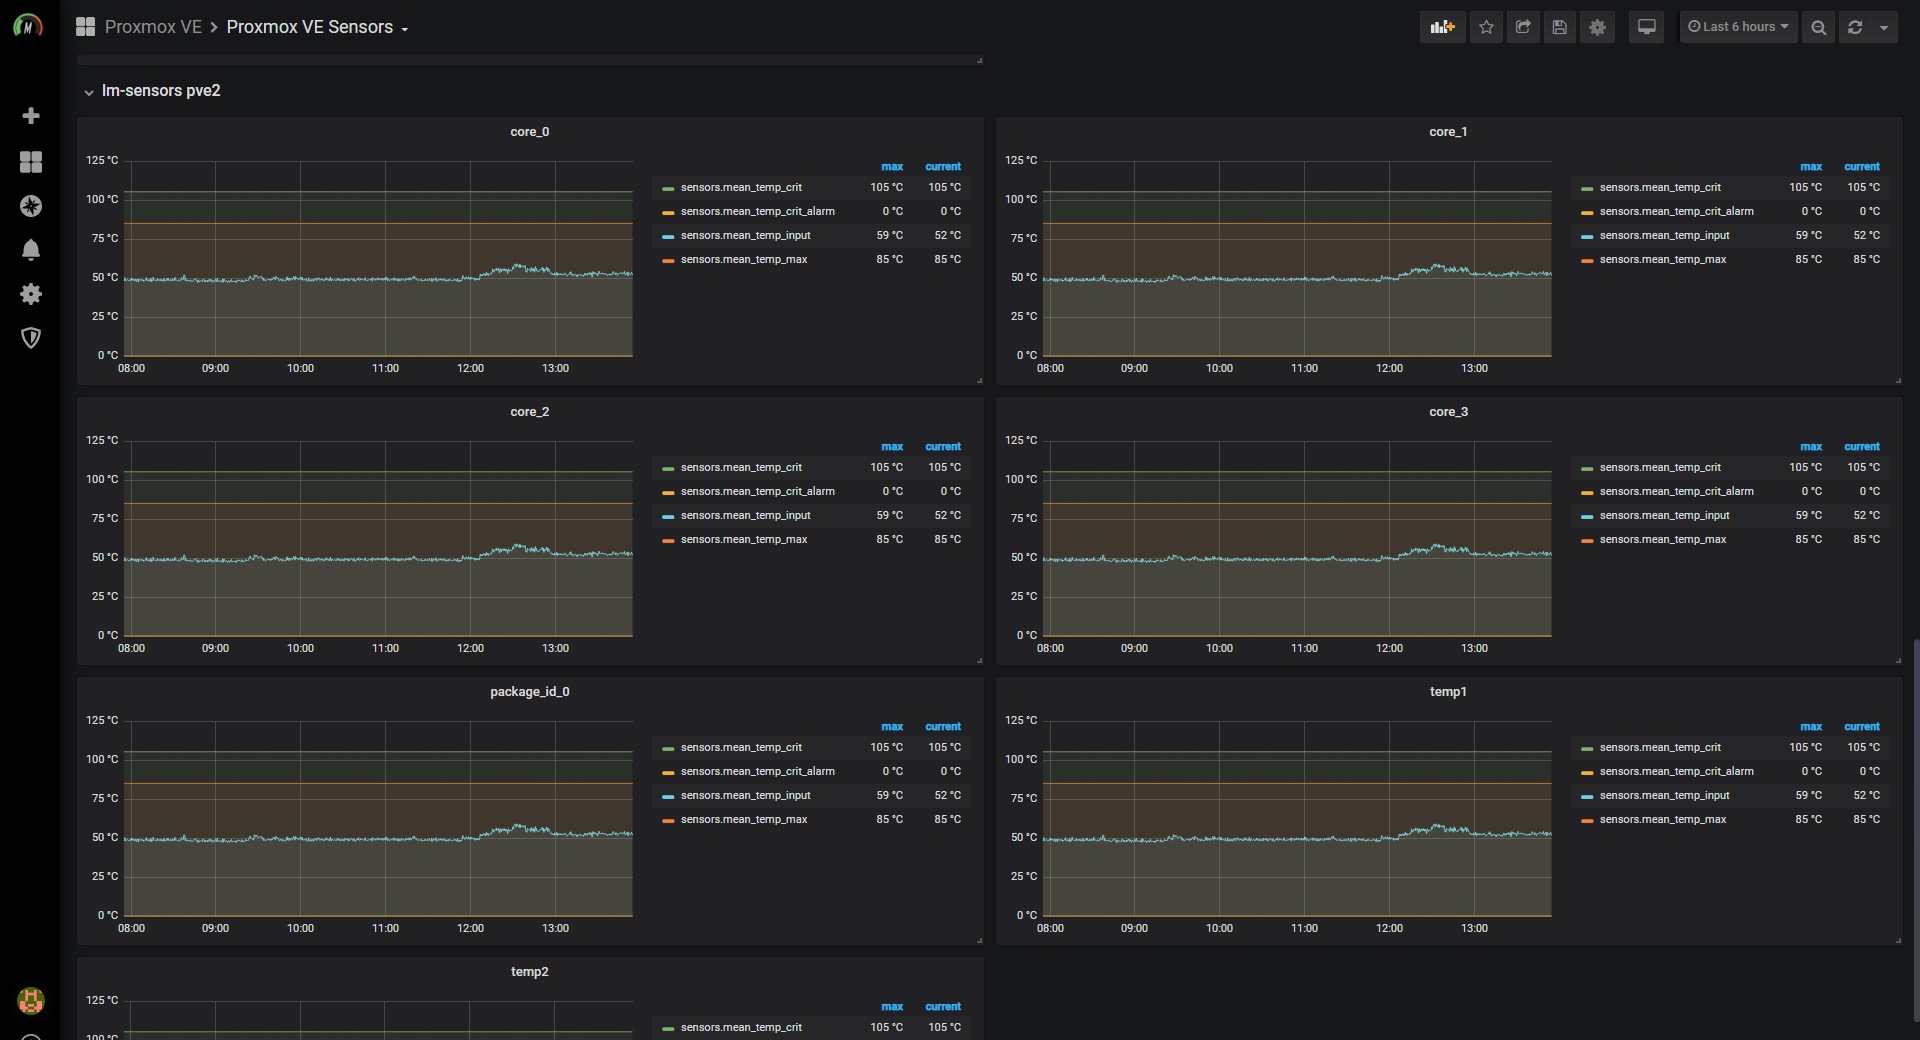Open the Proxmox VE Sensors dashboard dropdown
Image resolution: width=1920 pixels, height=1040 pixels.
coord(318,27)
